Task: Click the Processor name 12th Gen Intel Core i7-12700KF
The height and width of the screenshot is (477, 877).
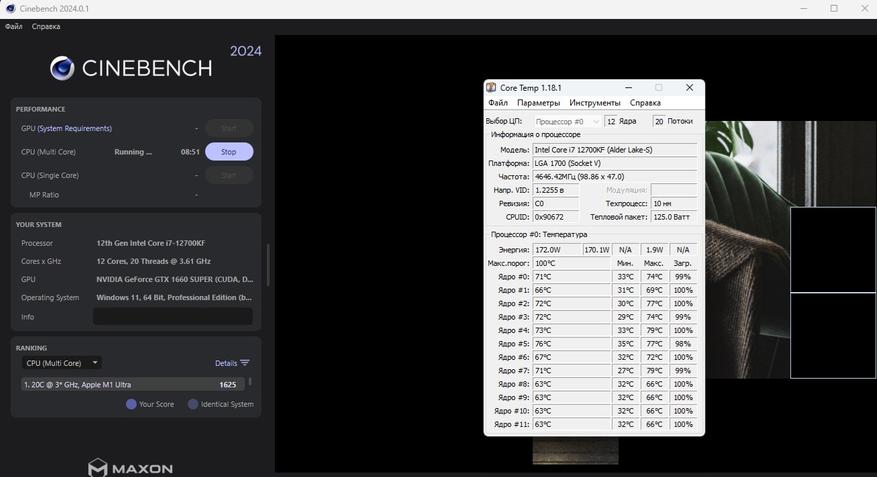Action: pyautogui.click(x=151, y=243)
